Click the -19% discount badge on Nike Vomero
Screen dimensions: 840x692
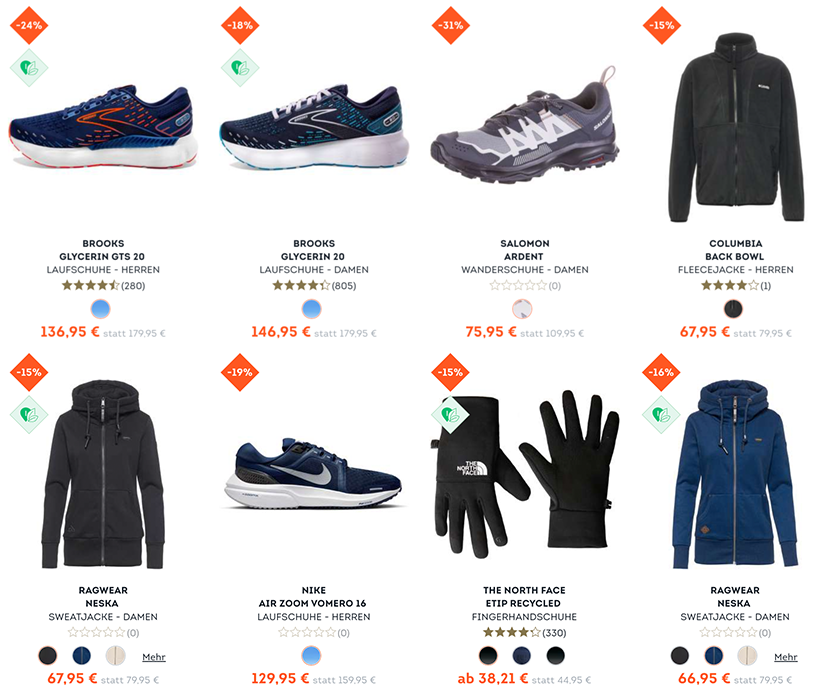point(240,372)
